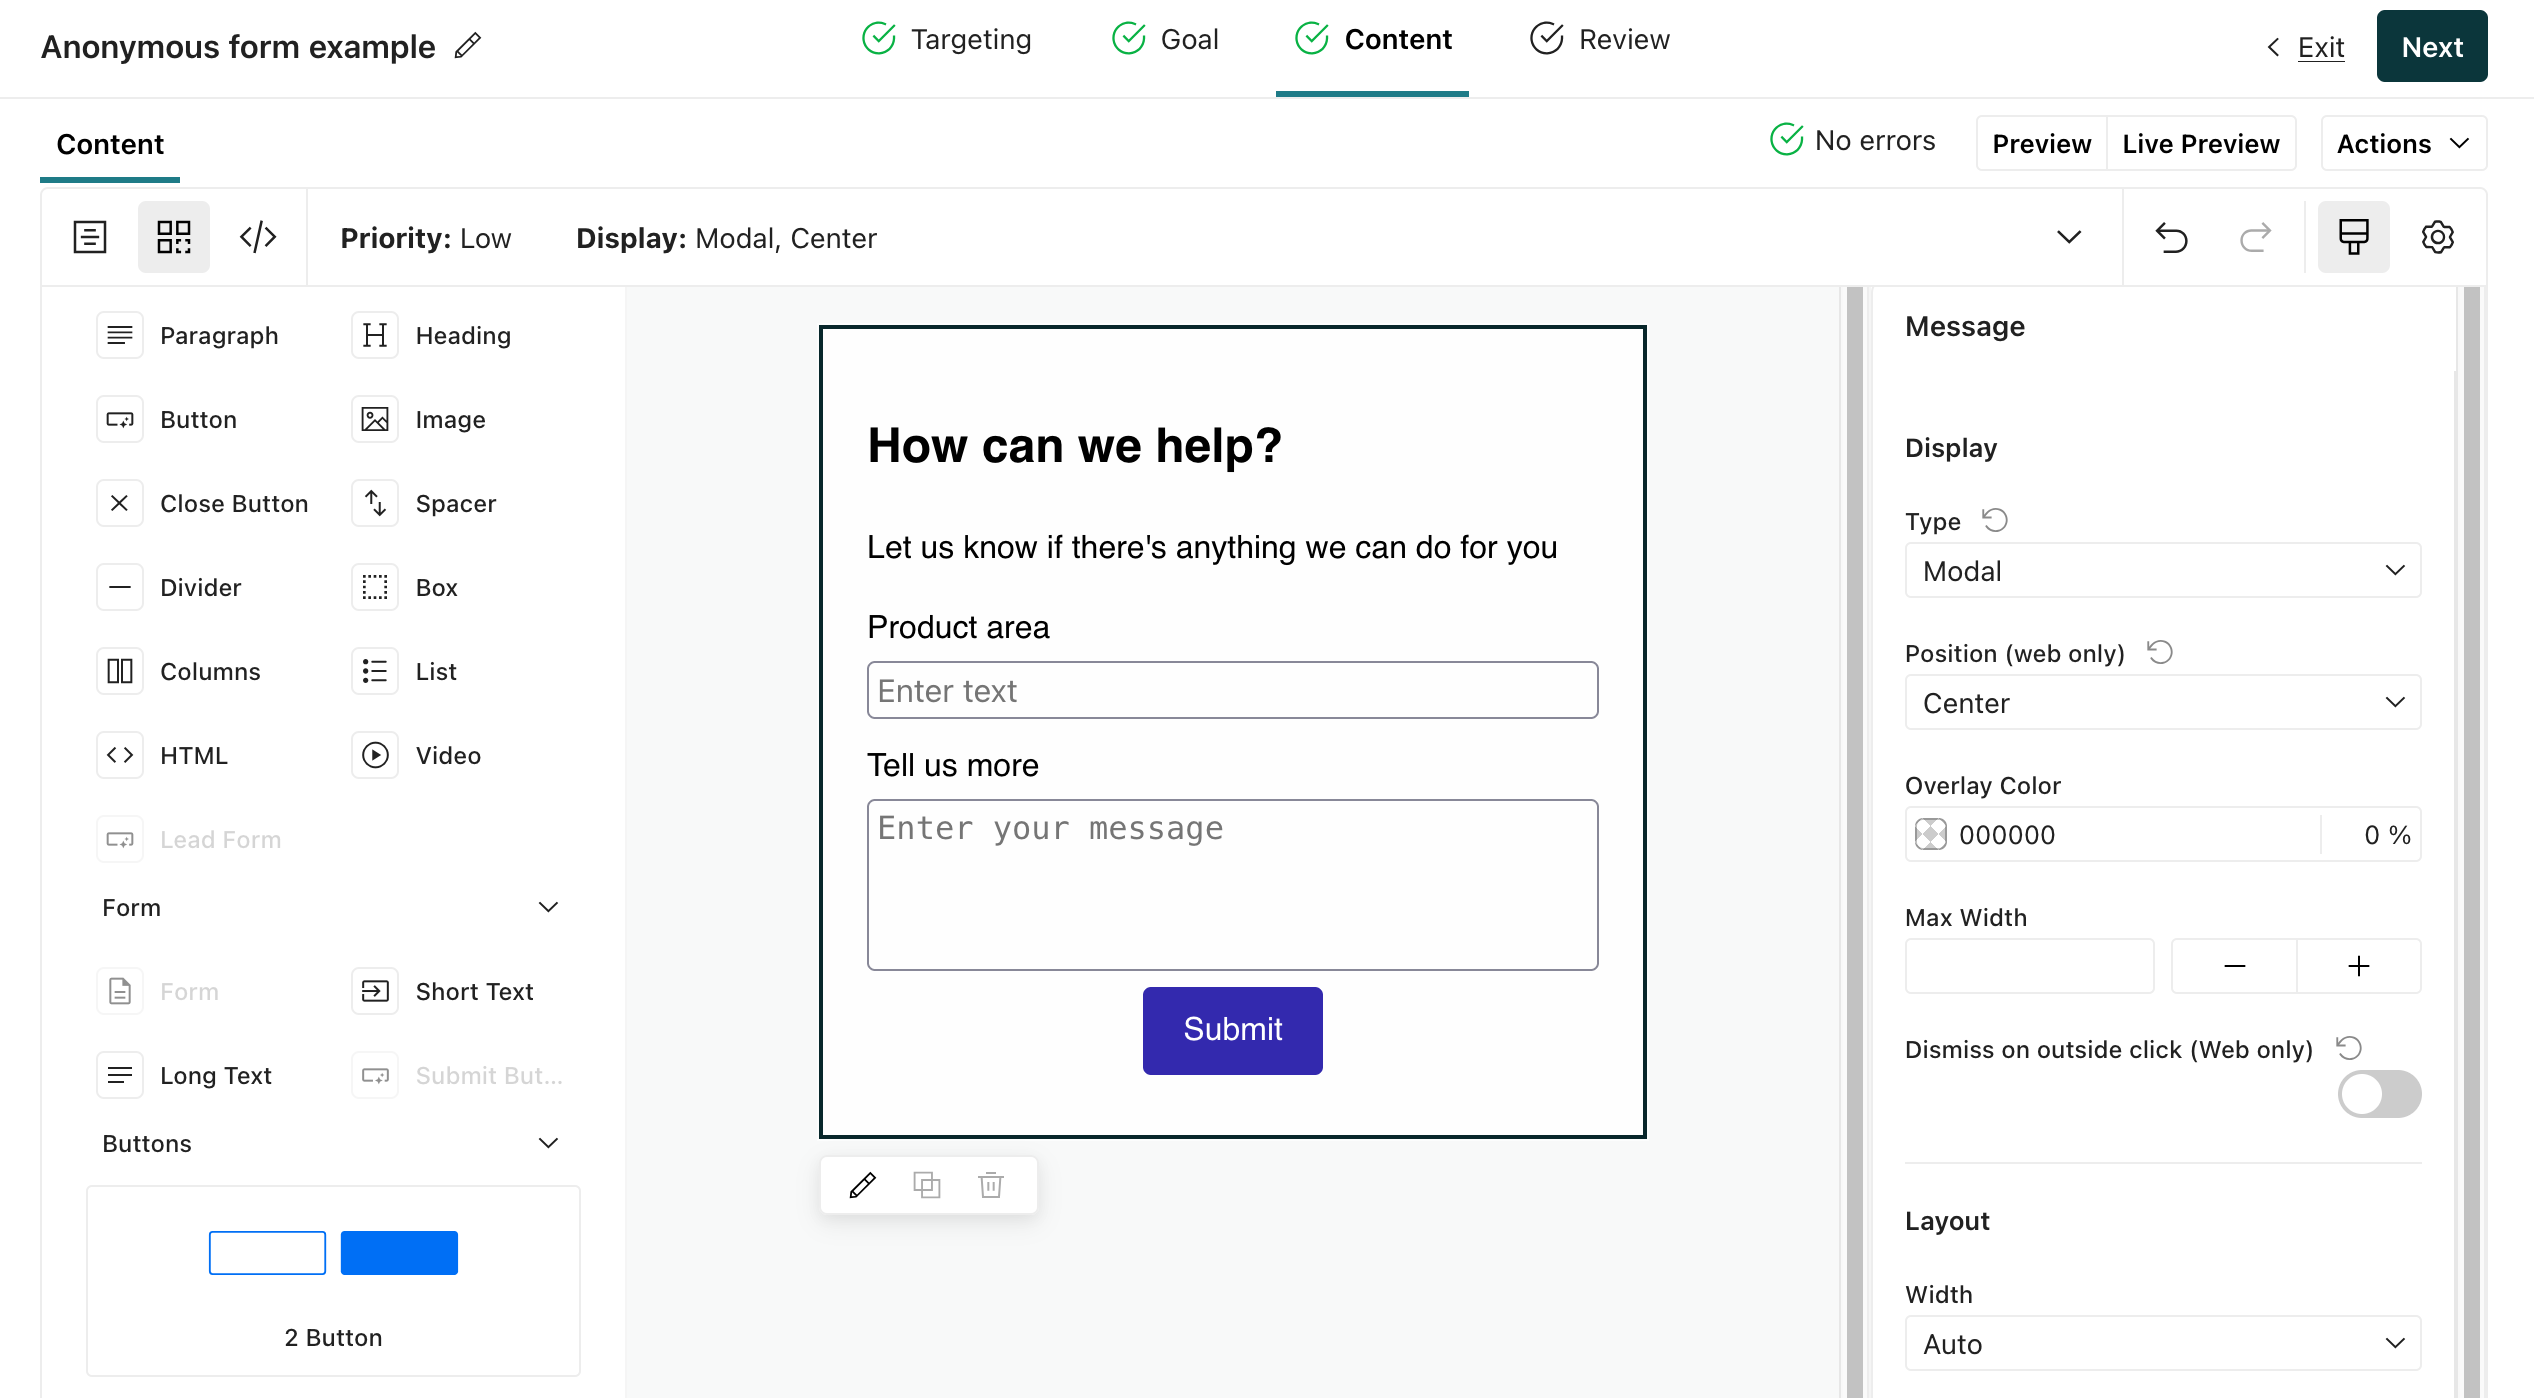
Task: Open the Width dropdown showing Auto
Action: tap(2162, 1343)
